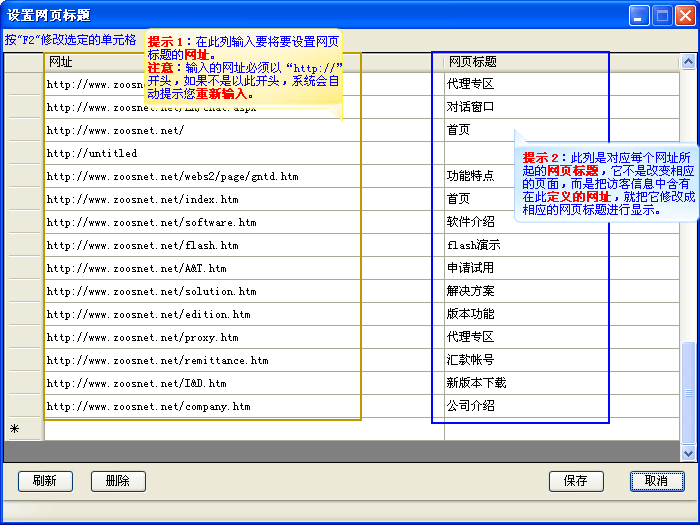
Task: Click the vertical scrollbar down arrow
Action: 687,451
